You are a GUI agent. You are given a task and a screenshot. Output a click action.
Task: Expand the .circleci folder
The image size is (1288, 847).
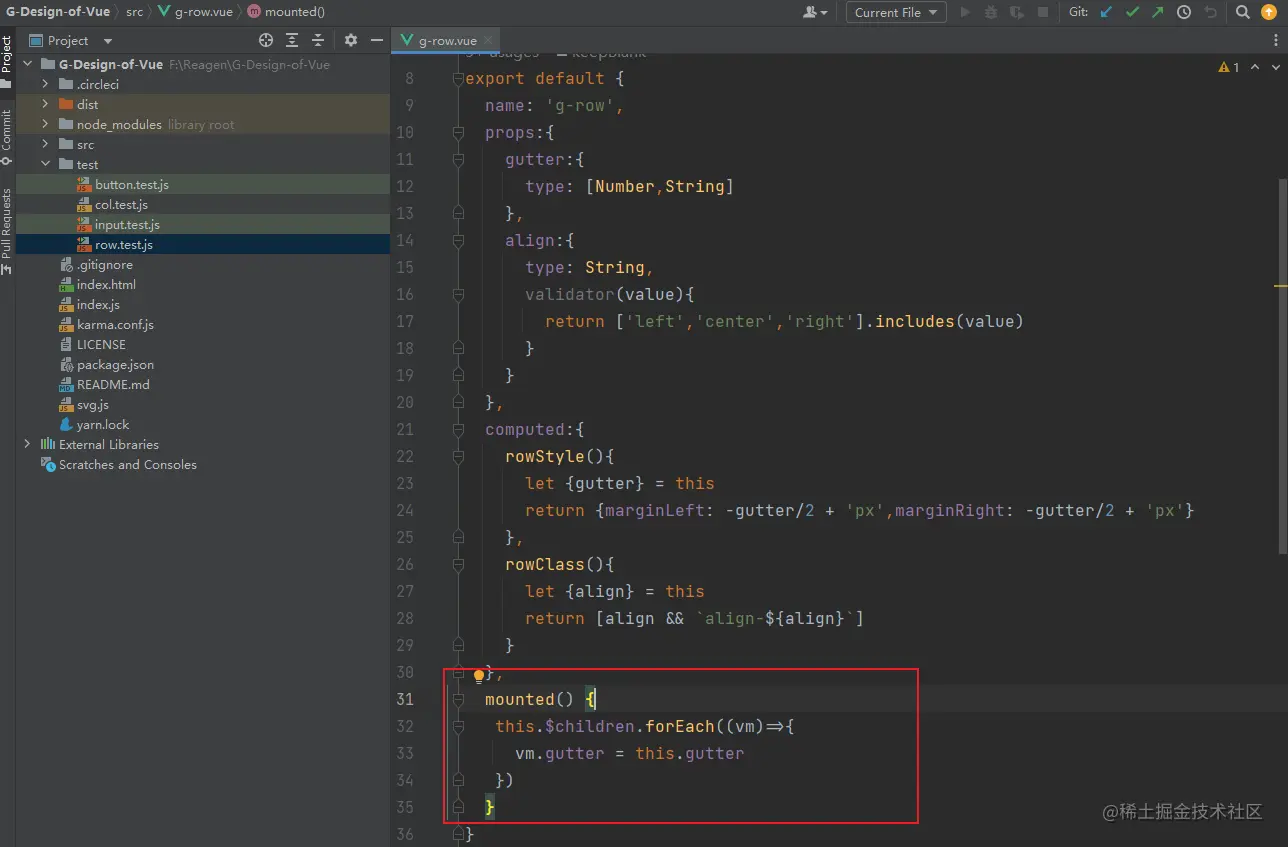(x=45, y=84)
